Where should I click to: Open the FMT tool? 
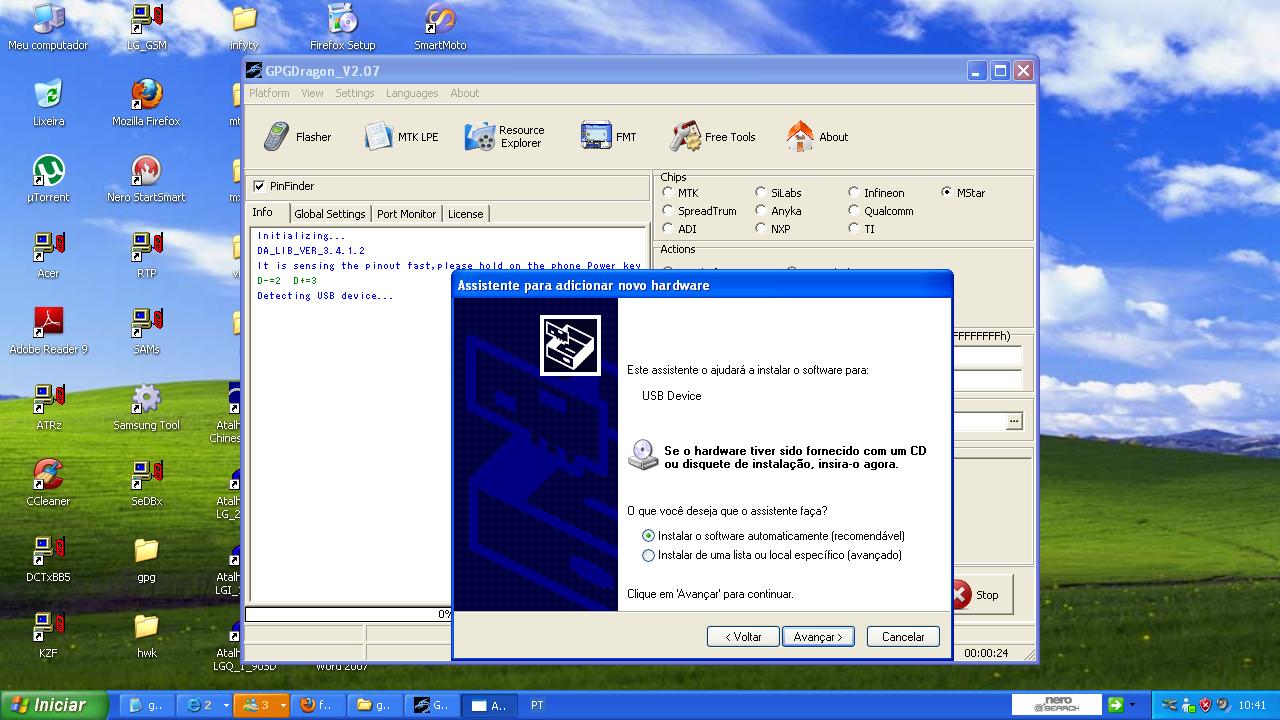coord(609,137)
